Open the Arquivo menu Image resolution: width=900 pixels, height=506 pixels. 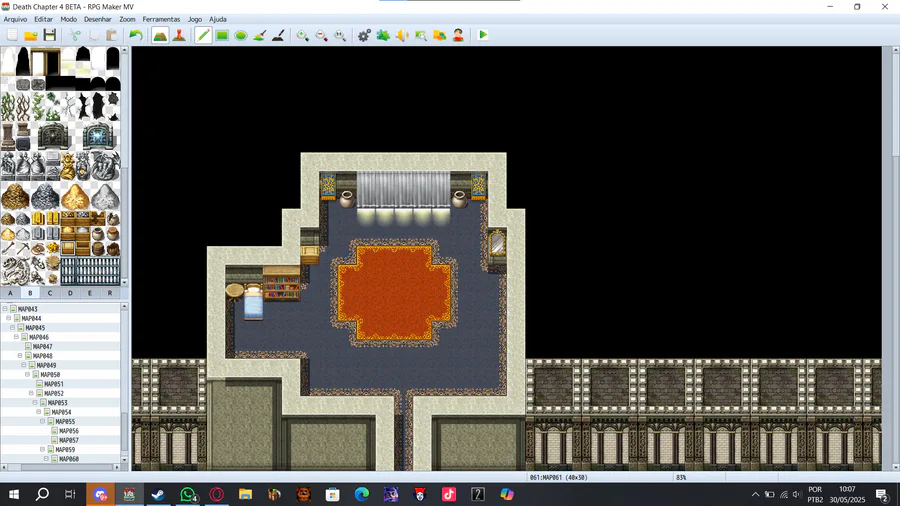click(x=15, y=19)
